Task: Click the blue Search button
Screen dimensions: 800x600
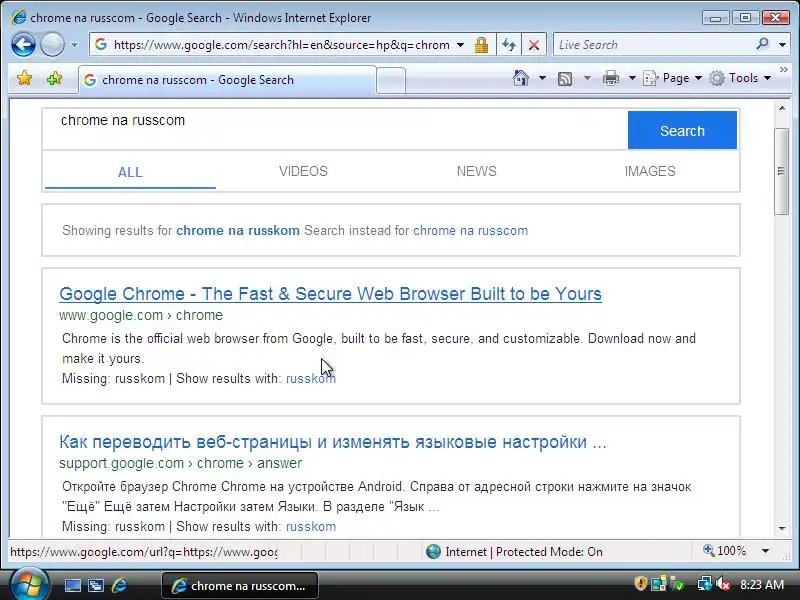Action: coord(682,130)
